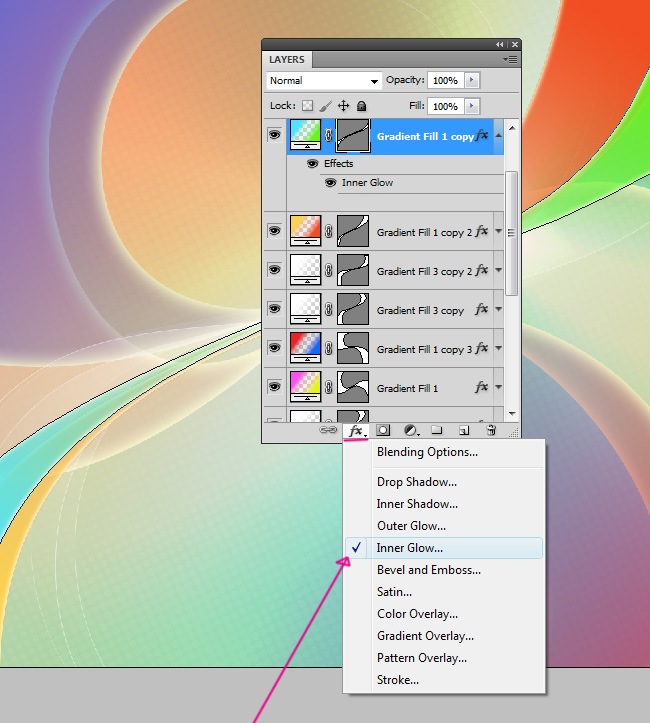Select the Gradient Fill 1 copy 3 mask thumbnail
Viewport: 650px width, 723px height.
pos(354,349)
